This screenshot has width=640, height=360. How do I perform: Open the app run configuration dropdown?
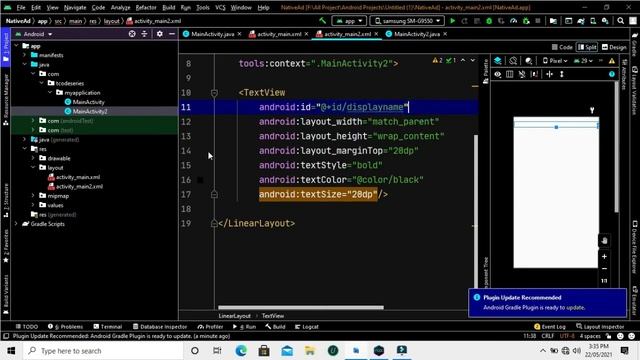[x=349, y=21]
